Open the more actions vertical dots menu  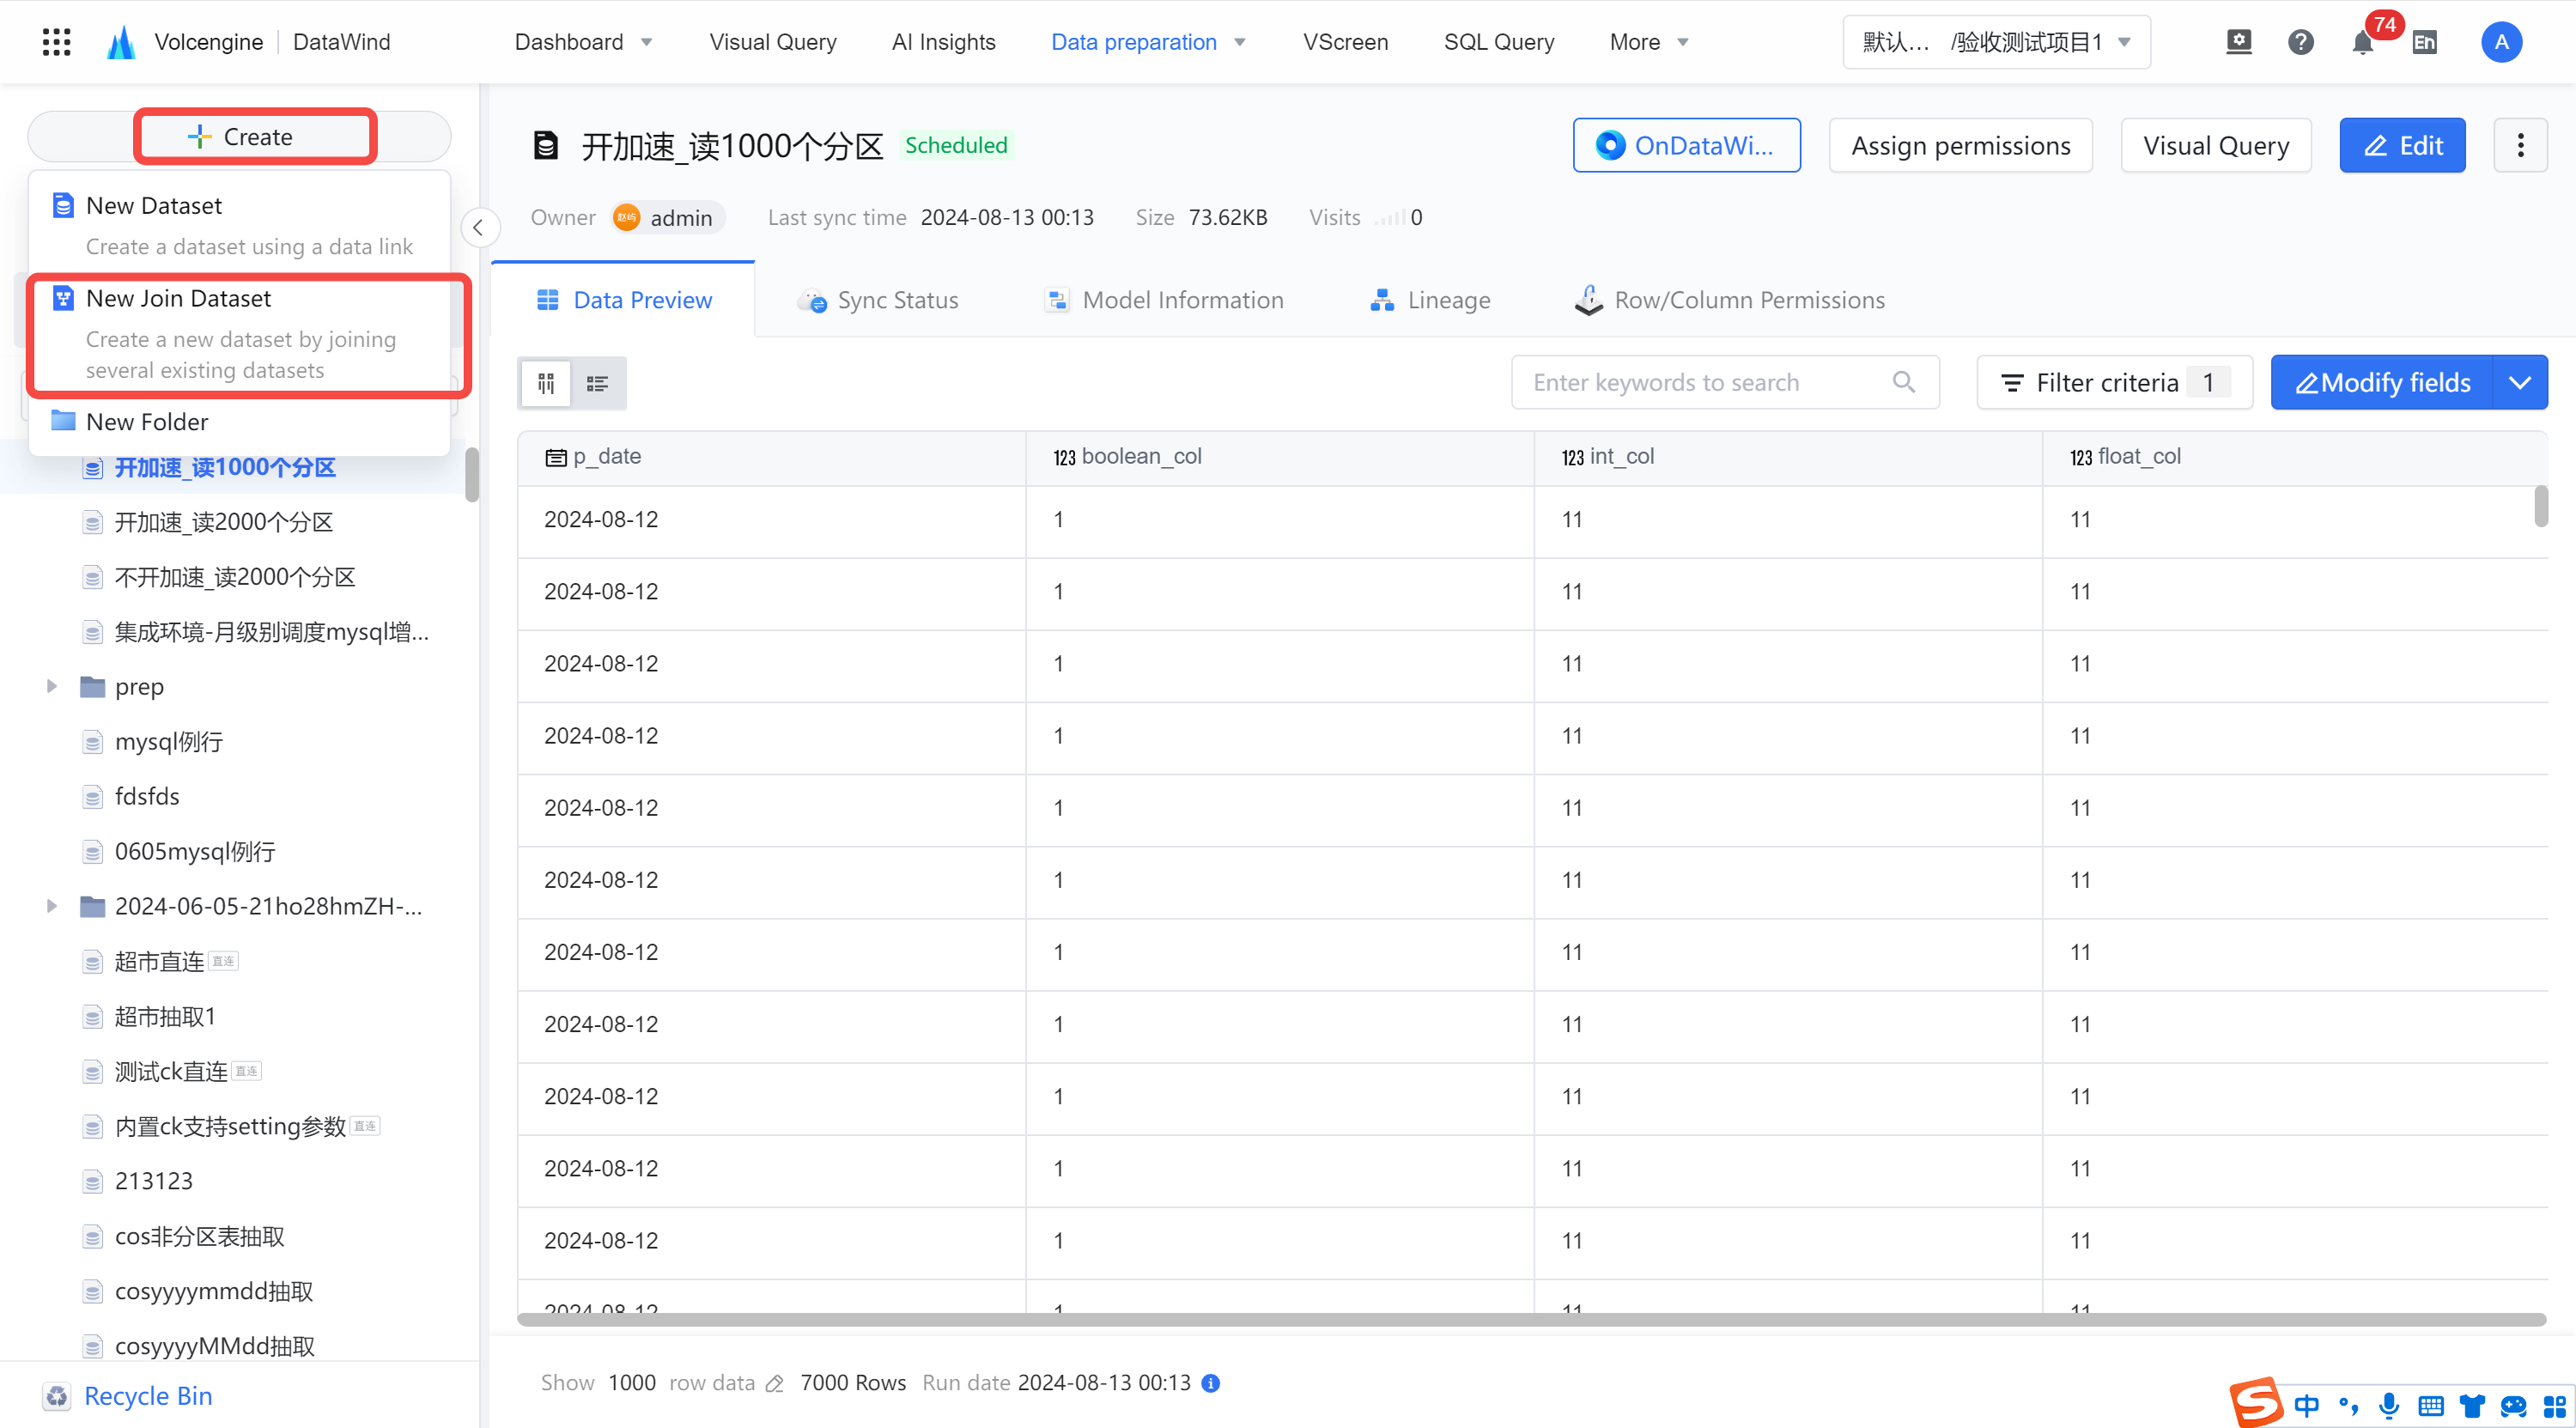point(2520,145)
